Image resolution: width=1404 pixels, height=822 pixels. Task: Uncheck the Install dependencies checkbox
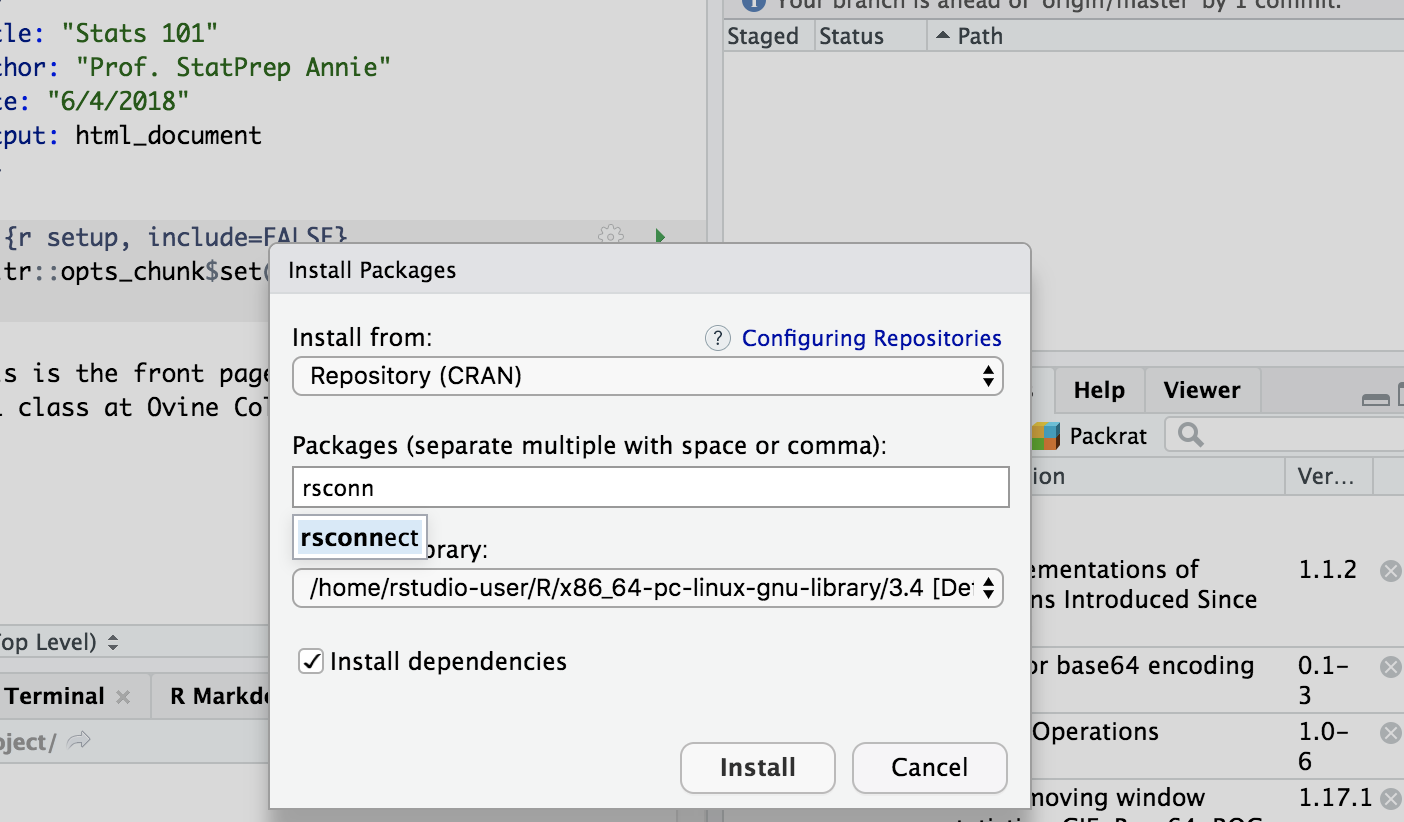311,662
